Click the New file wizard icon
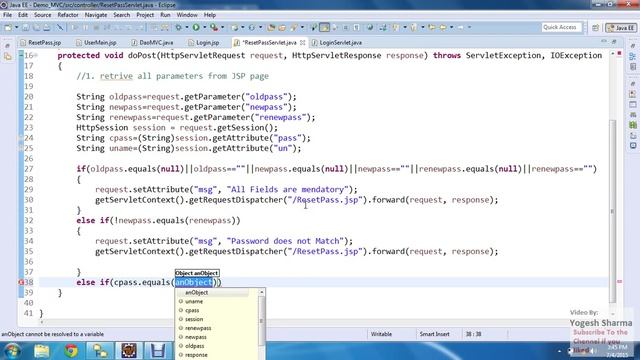Viewport: 640px width, 360px height. point(8,27)
